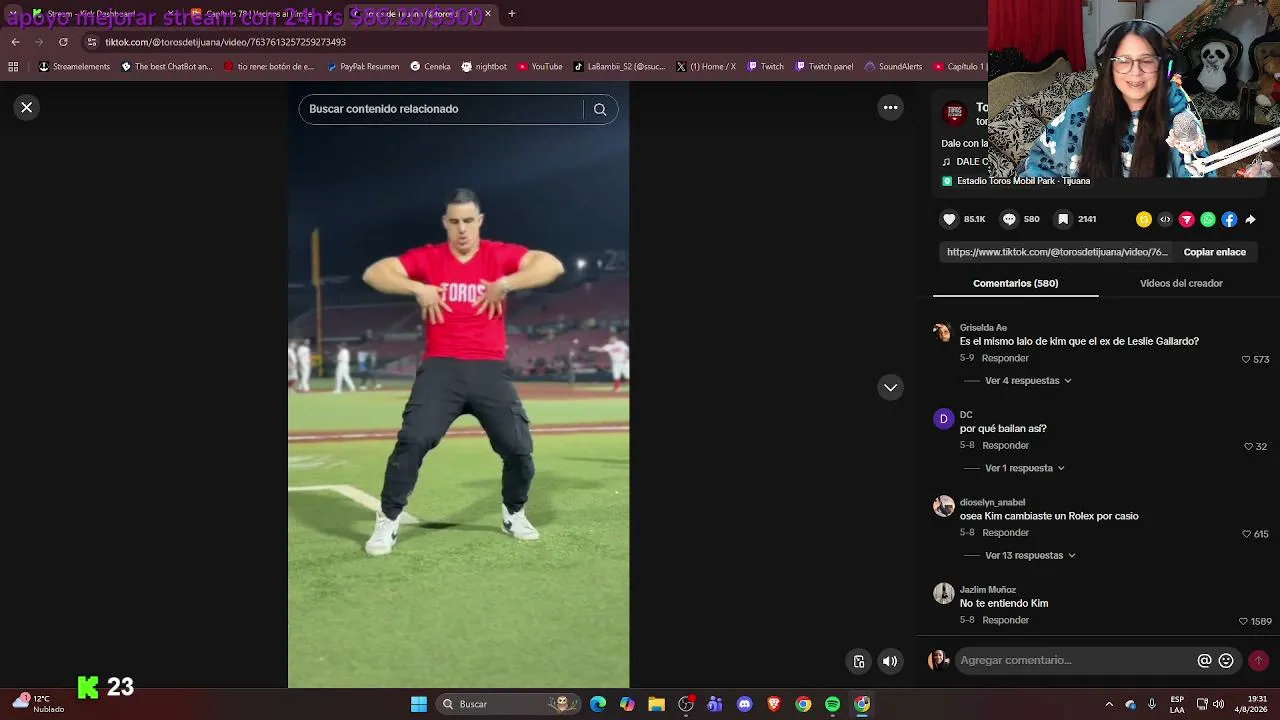Open the emoji picker in comment box

pyautogui.click(x=1226, y=660)
